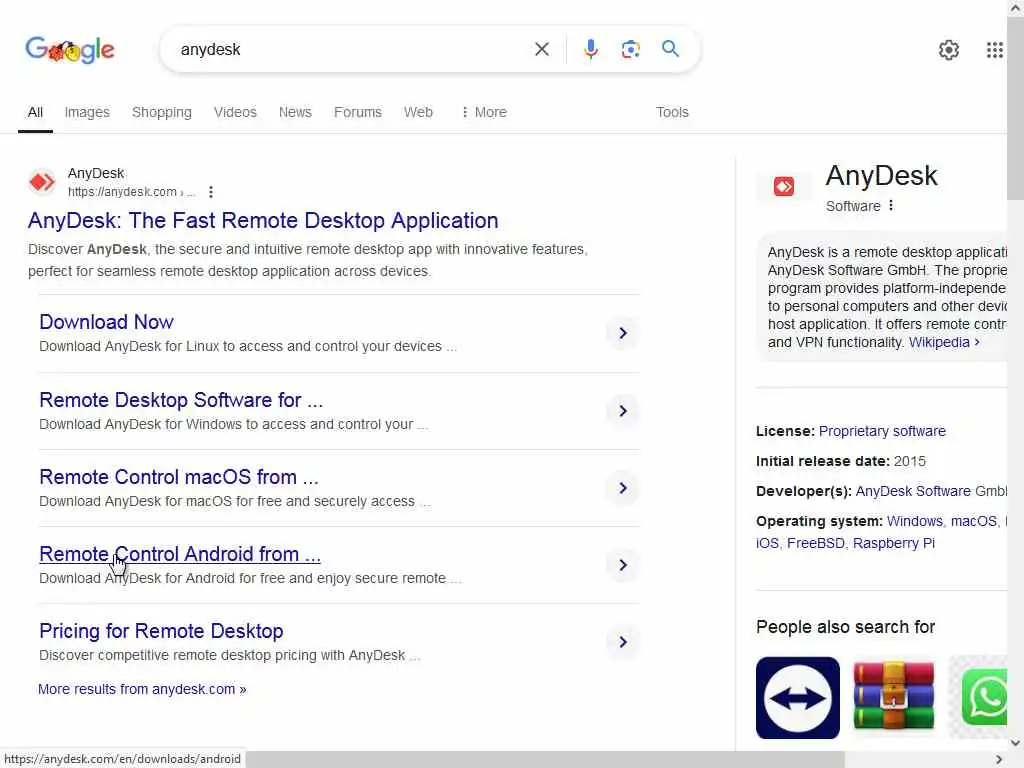Expand Download Now sitelink chevron
This screenshot has width=1024, height=768.
pos(623,333)
